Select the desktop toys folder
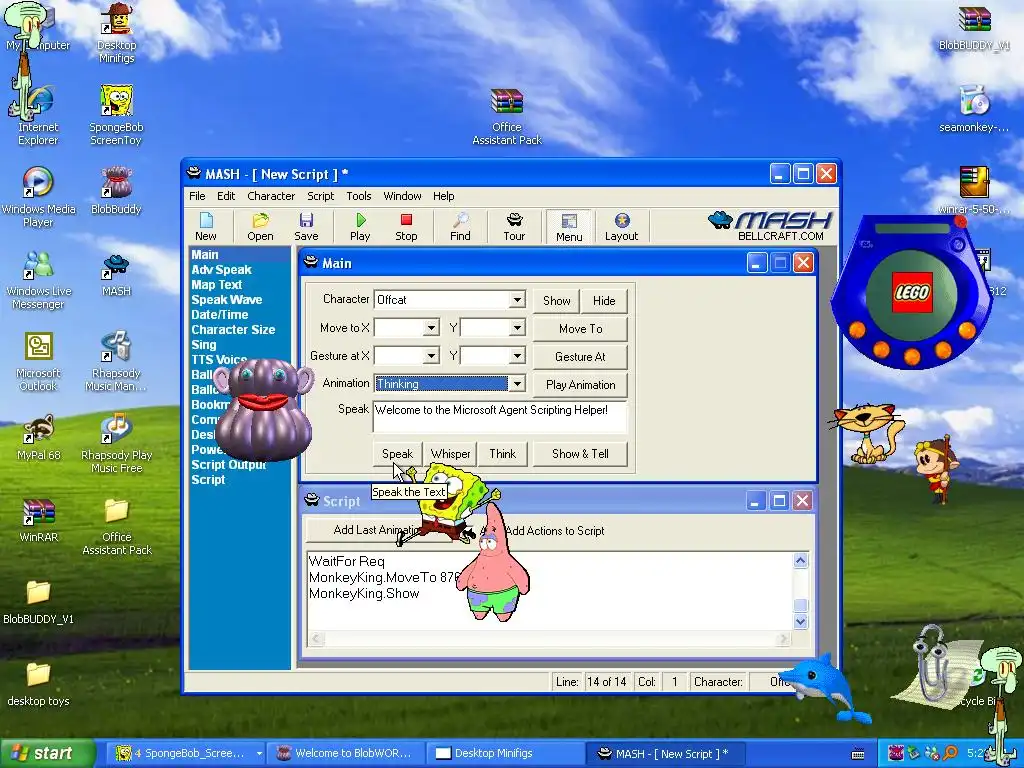The image size is (1024, 768). (x=38, y=684)
